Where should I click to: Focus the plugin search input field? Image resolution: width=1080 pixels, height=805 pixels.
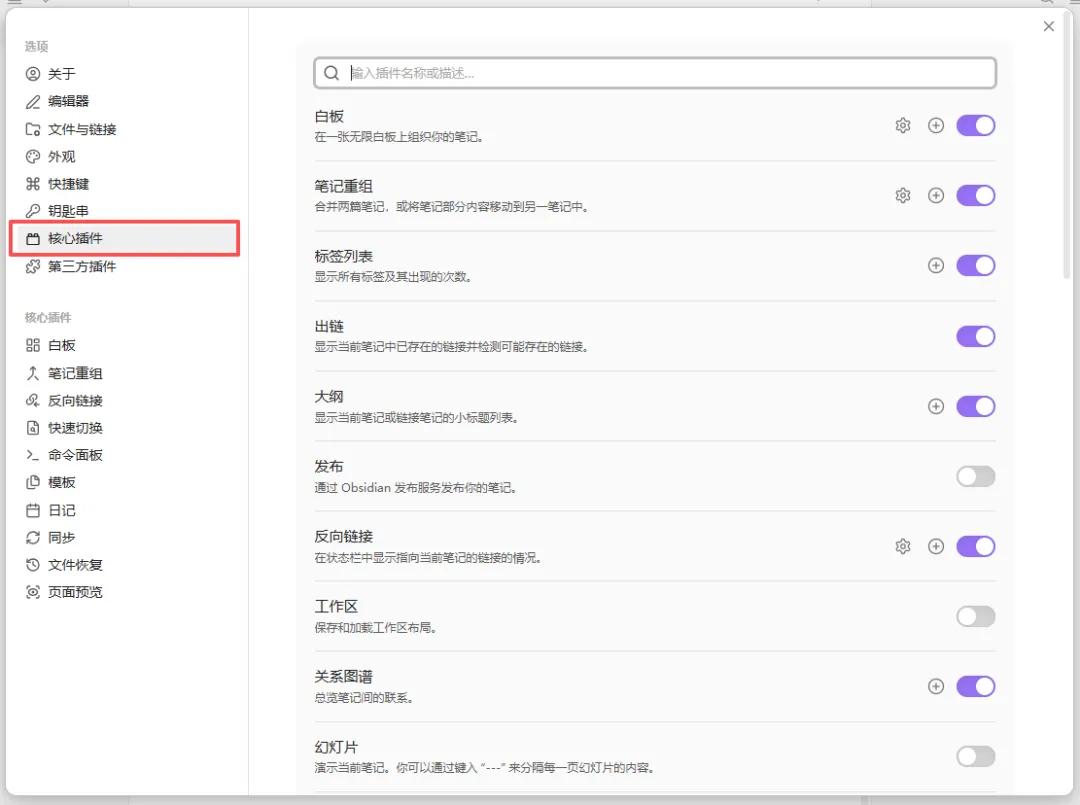click(x=654, y=73)
